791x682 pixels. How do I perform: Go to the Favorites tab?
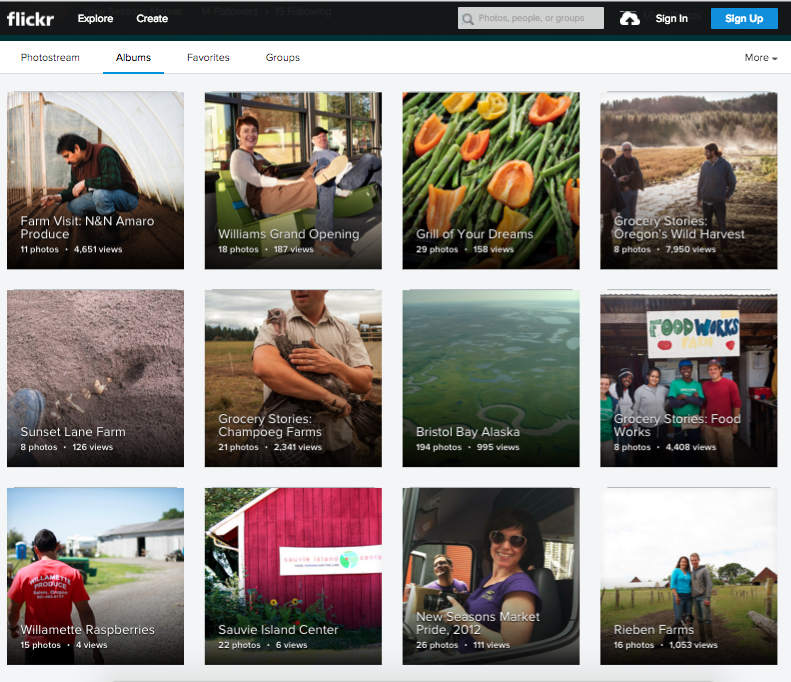click(x=208, y=58)
